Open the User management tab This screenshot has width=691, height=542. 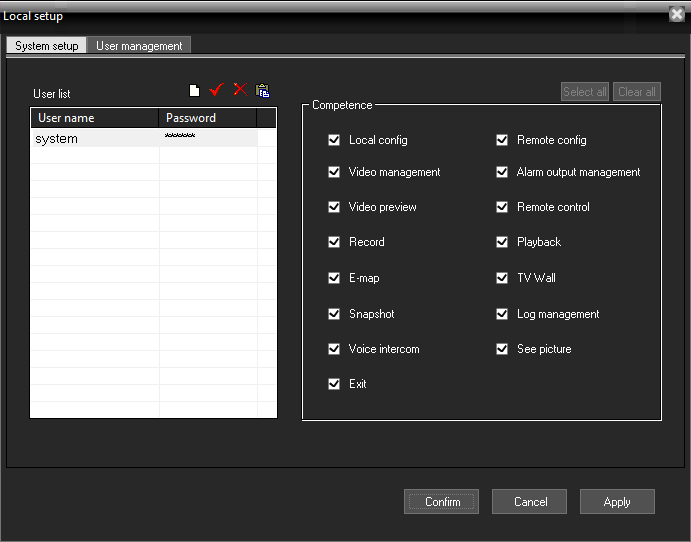click(x=139, y=46)
